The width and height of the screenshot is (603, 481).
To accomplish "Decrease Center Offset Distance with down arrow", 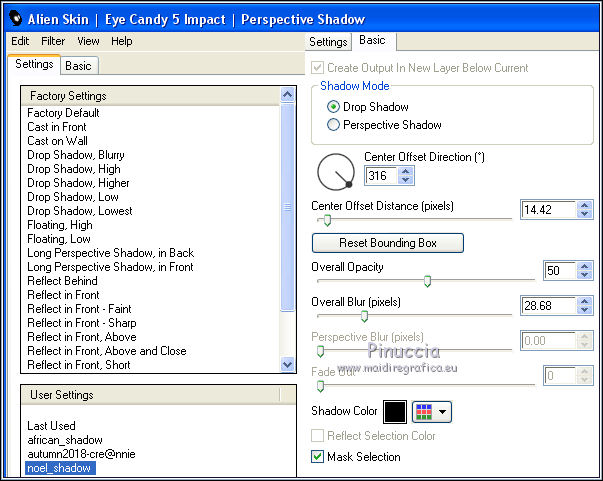I will [x=585, y=214].
